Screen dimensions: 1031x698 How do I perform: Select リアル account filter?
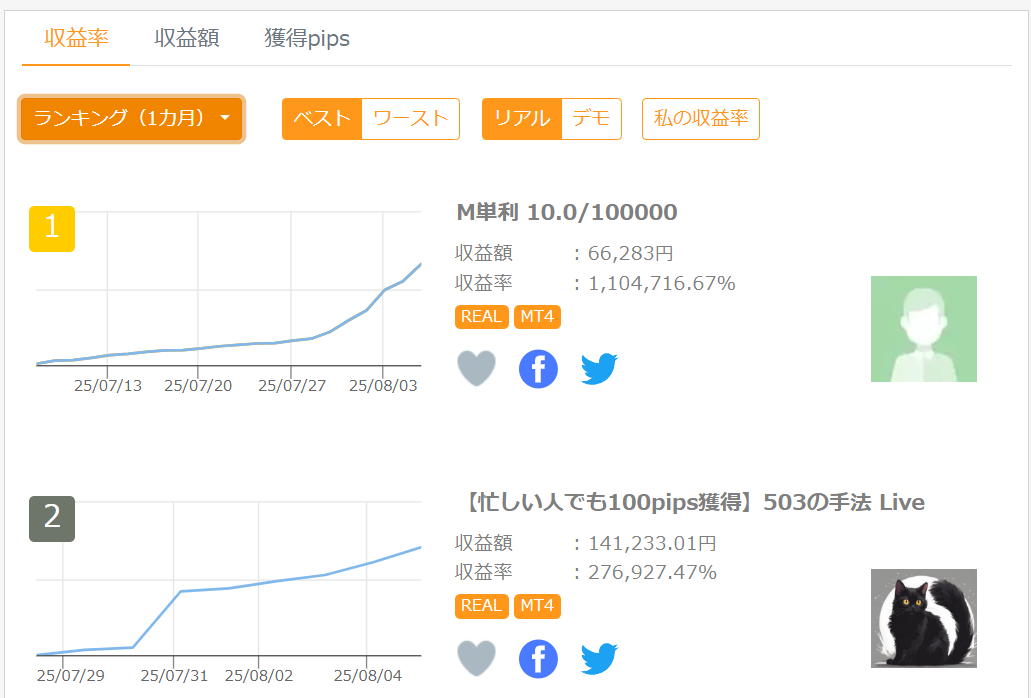tap(522, 119)
